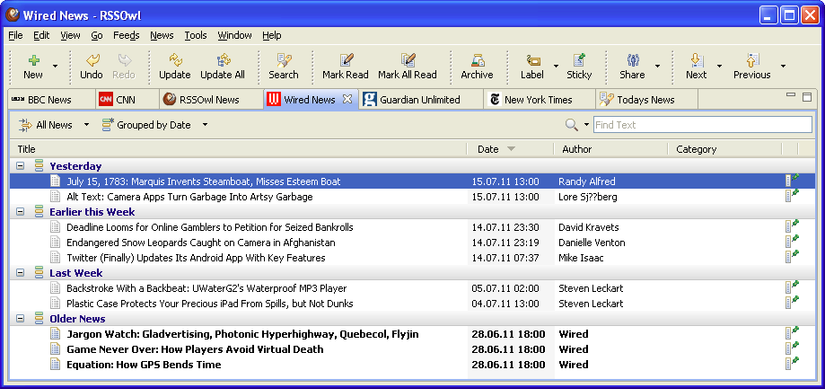The width and height of the screenshot is (825, 389).
Task: Switch to the BBC News tab
Action: pyautogui.click(x=53, y=99)
